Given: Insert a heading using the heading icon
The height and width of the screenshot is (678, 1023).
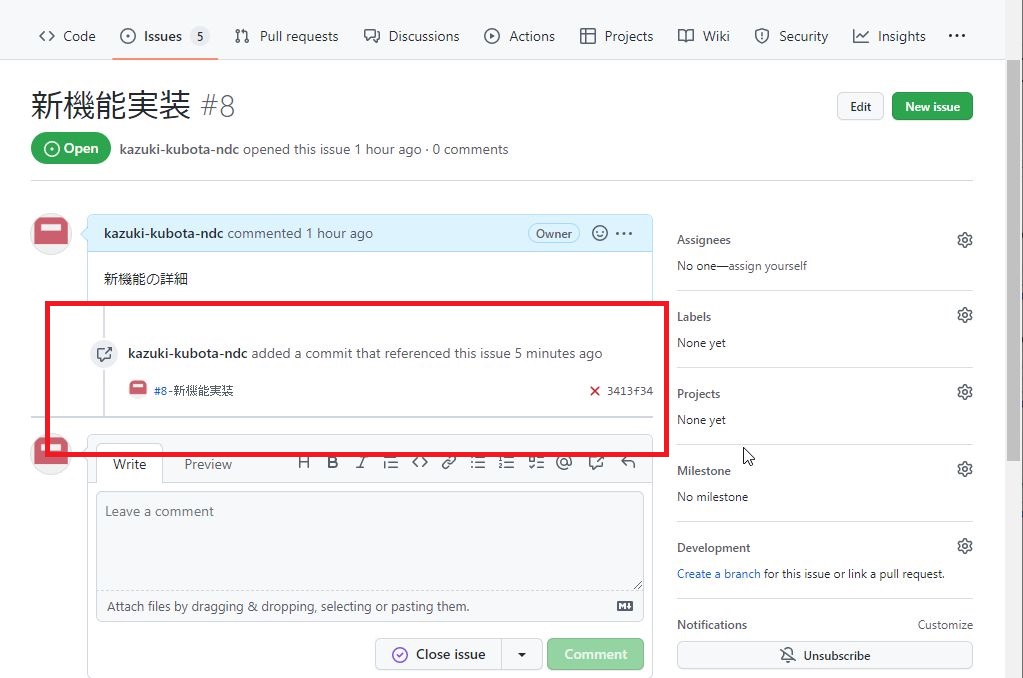Looking at the screenshot, I should pos(304,462).
